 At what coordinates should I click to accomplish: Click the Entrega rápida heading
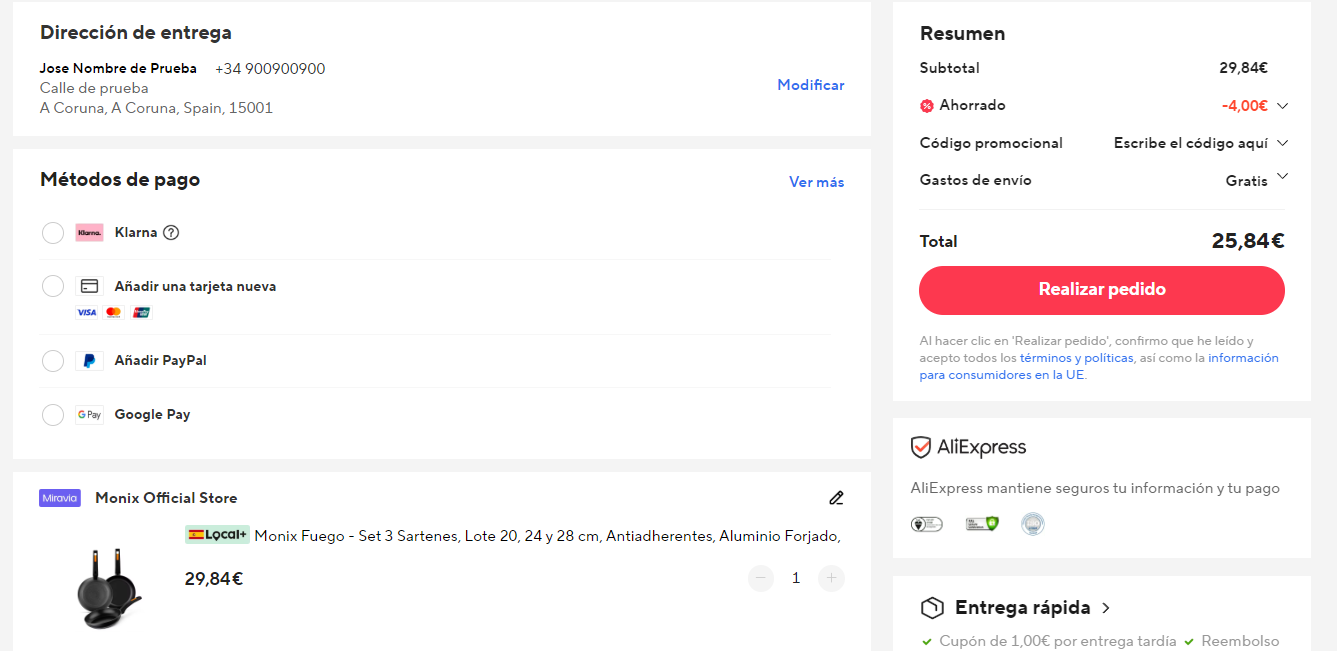click(1023, 608)
